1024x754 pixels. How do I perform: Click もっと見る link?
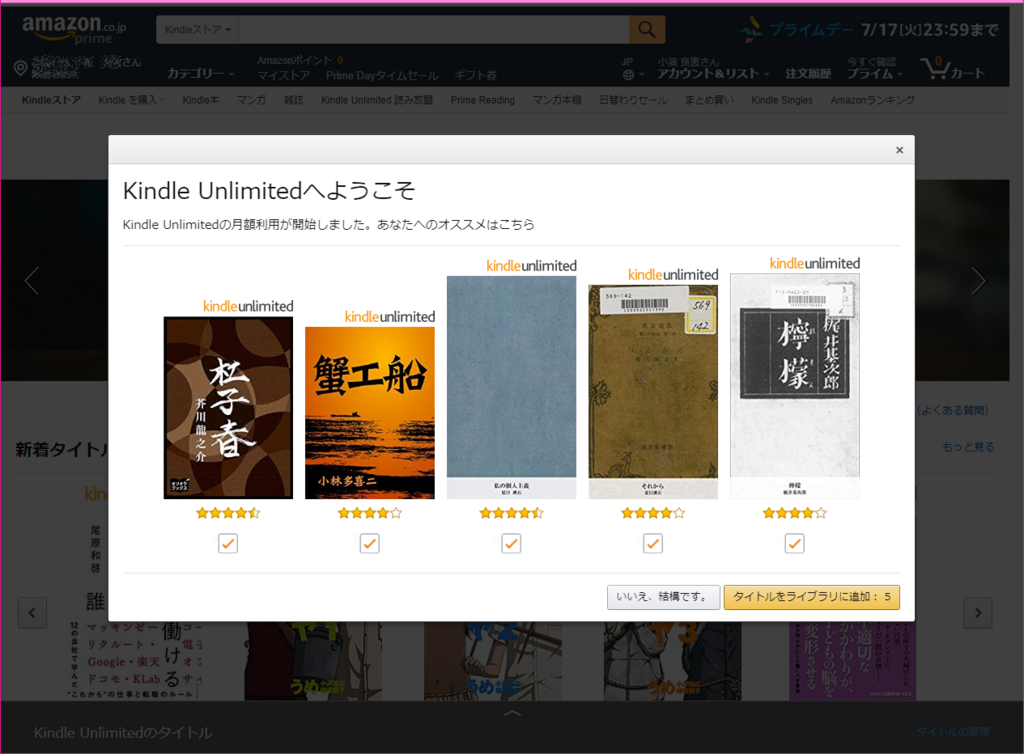[x=968, y=447]
